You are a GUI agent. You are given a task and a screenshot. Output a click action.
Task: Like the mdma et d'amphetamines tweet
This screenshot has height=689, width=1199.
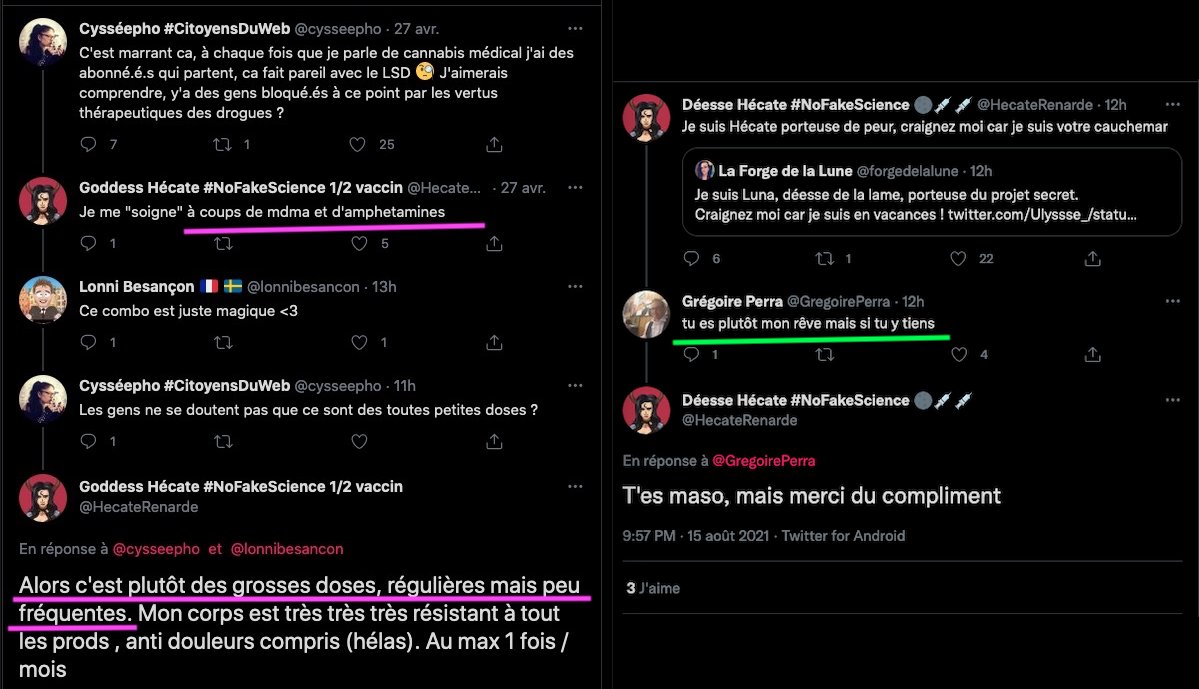(x=357, y=243)
